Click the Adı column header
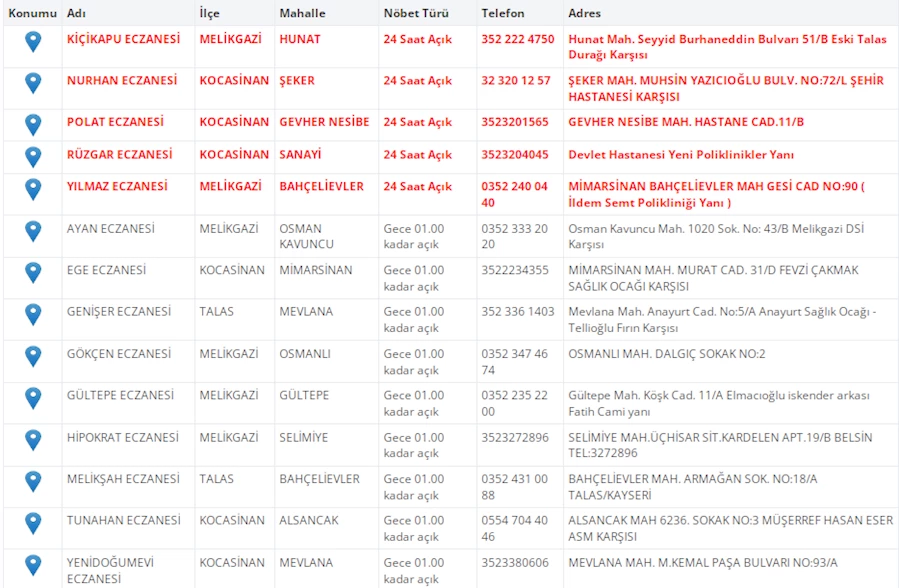Screen dimensions: 899x588 (76, 13)
